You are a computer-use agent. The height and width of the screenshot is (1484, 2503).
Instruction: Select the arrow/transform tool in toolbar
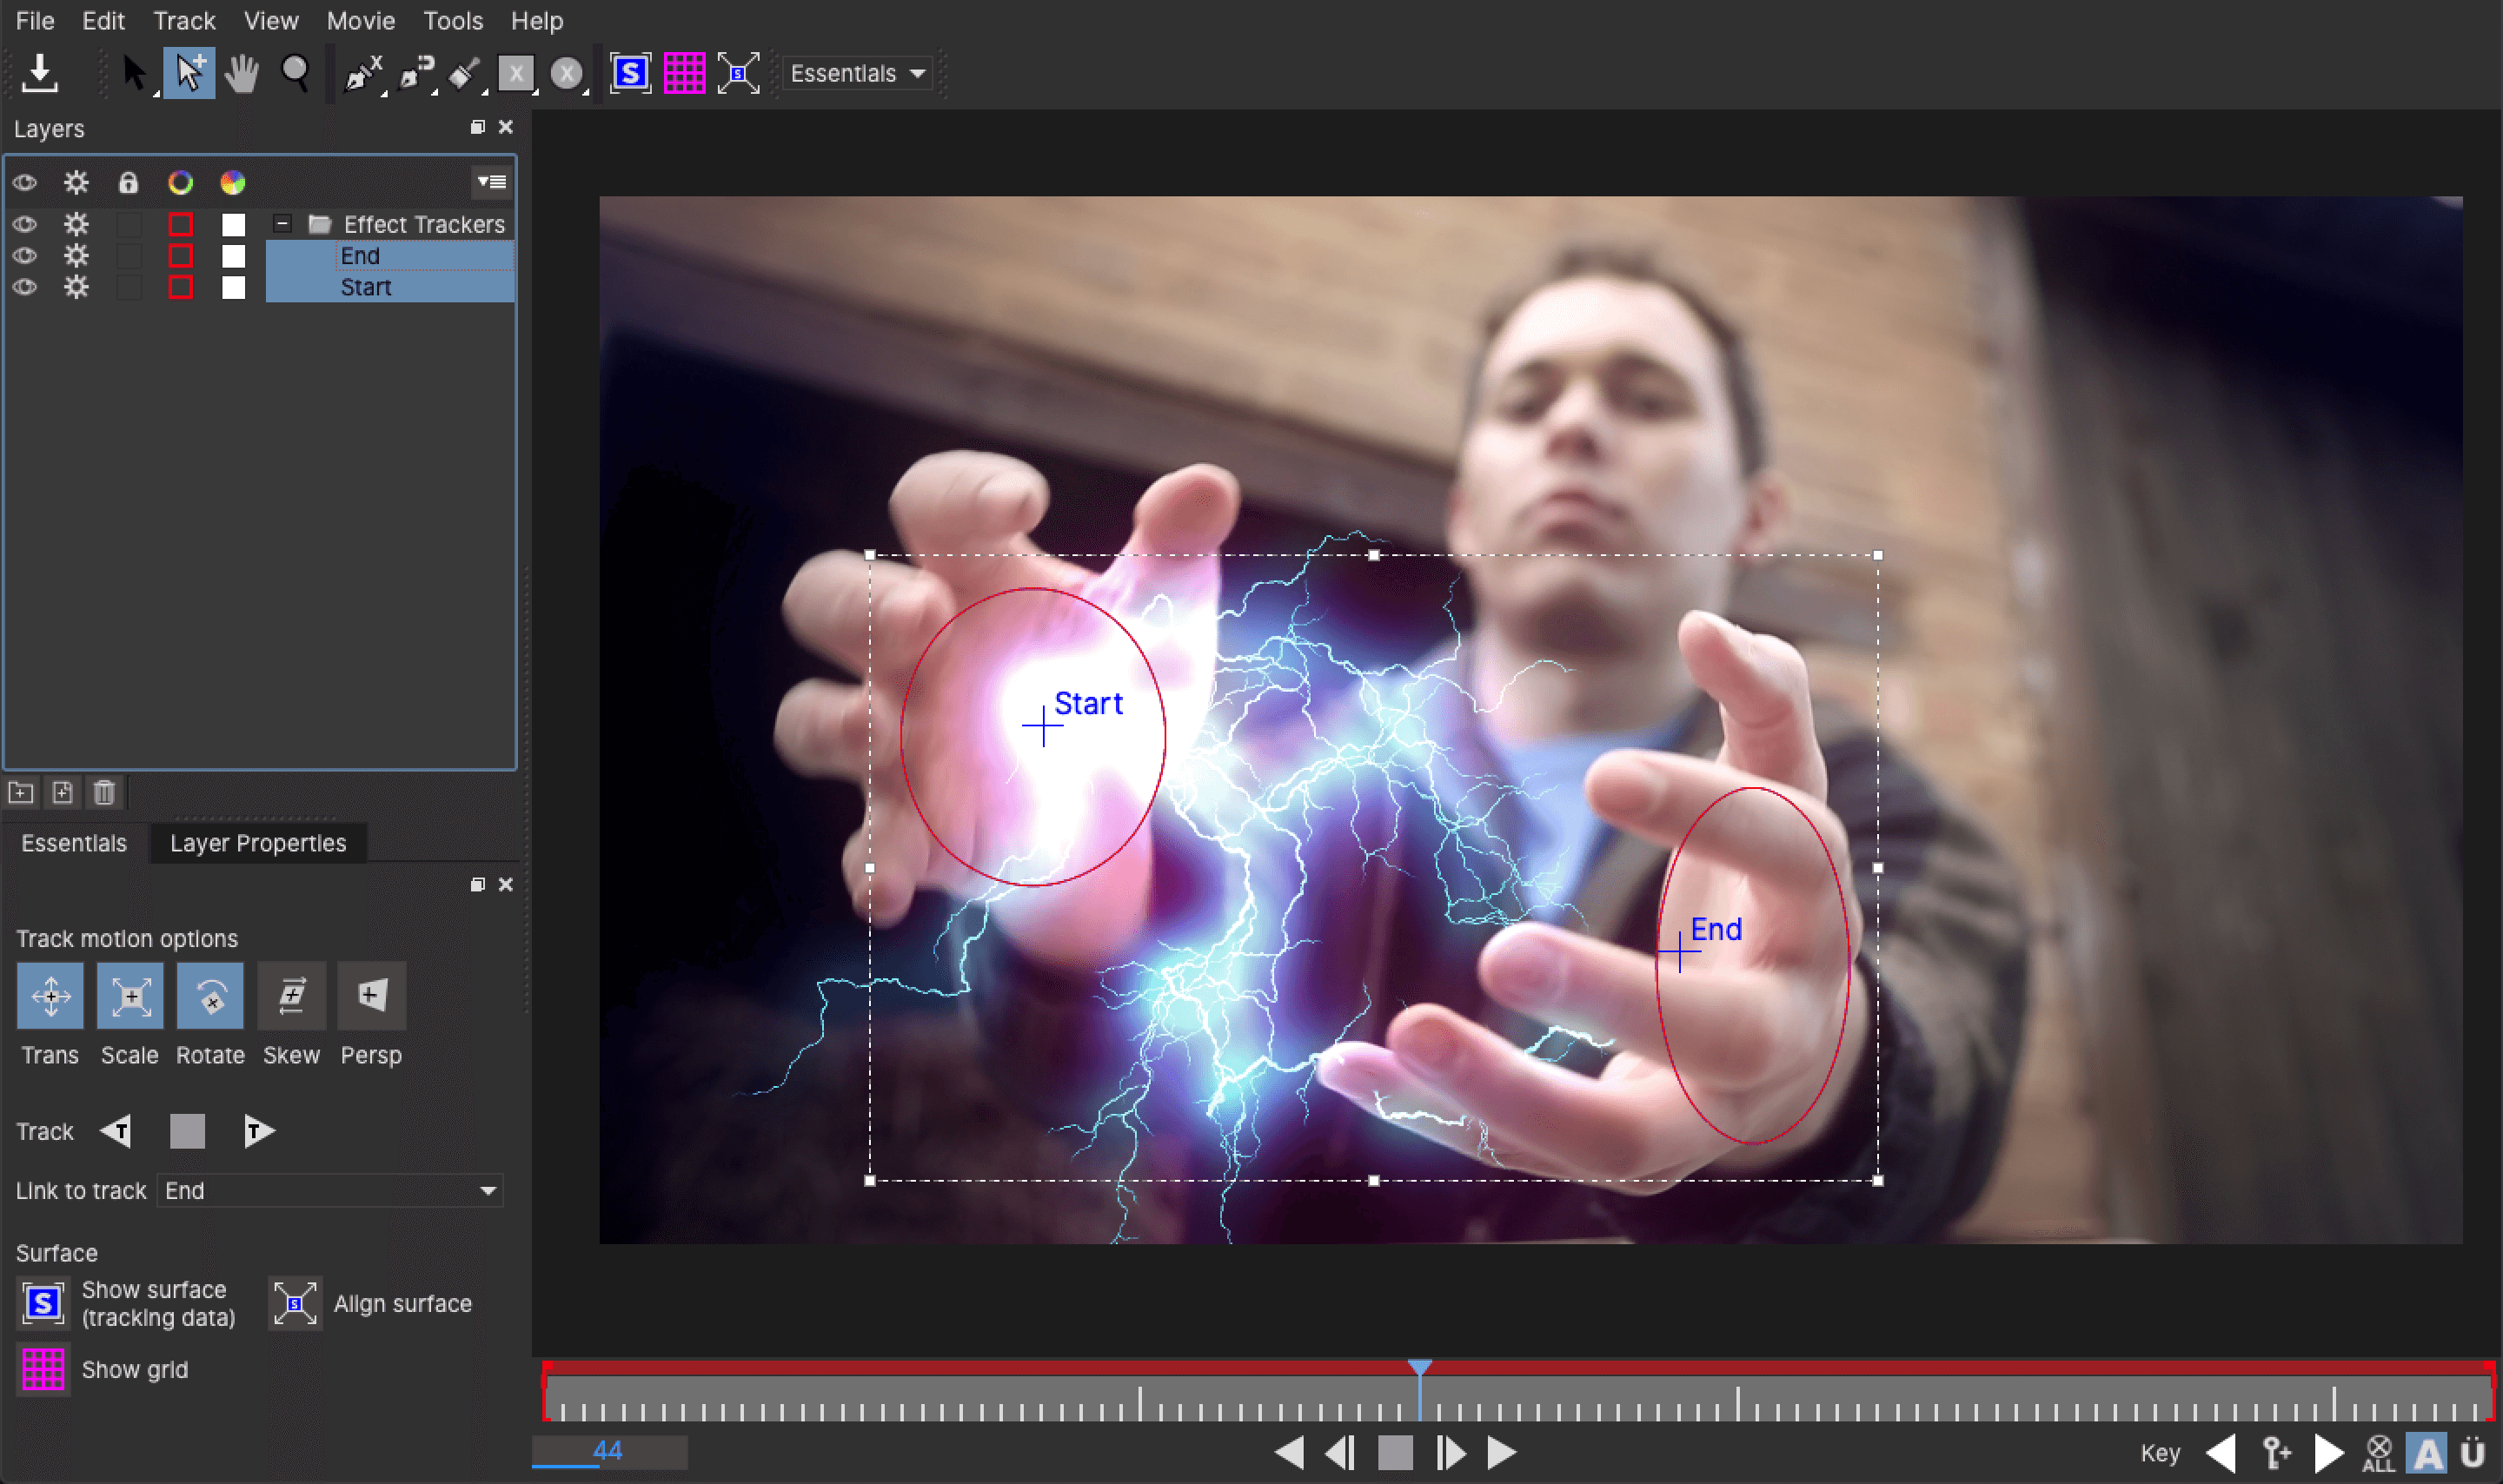(x=138, y=72)
